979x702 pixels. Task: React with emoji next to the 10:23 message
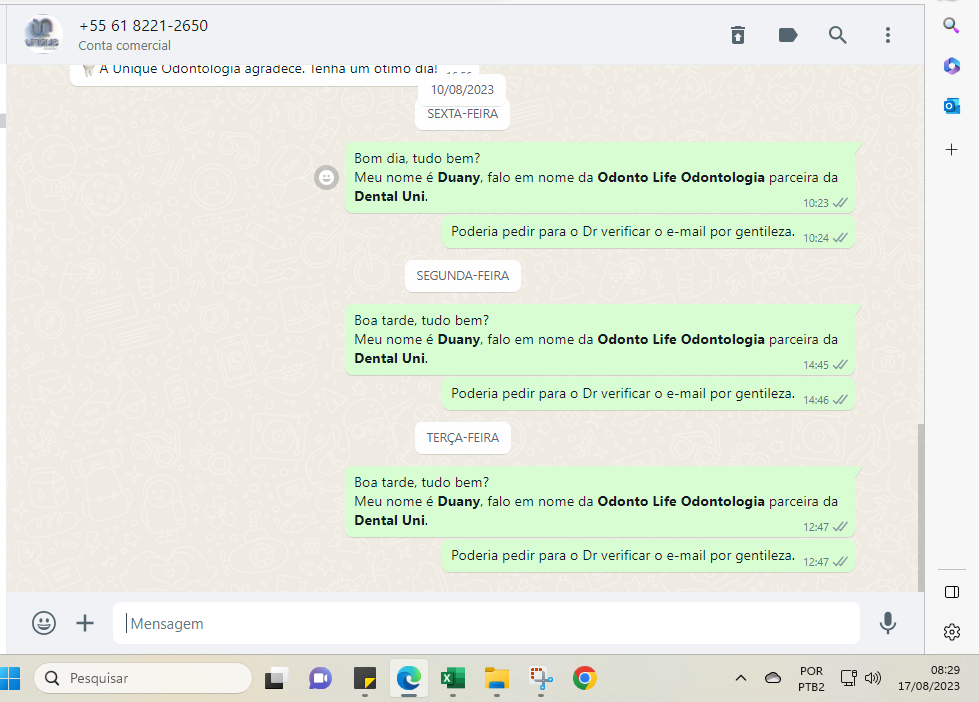point(326,177)
